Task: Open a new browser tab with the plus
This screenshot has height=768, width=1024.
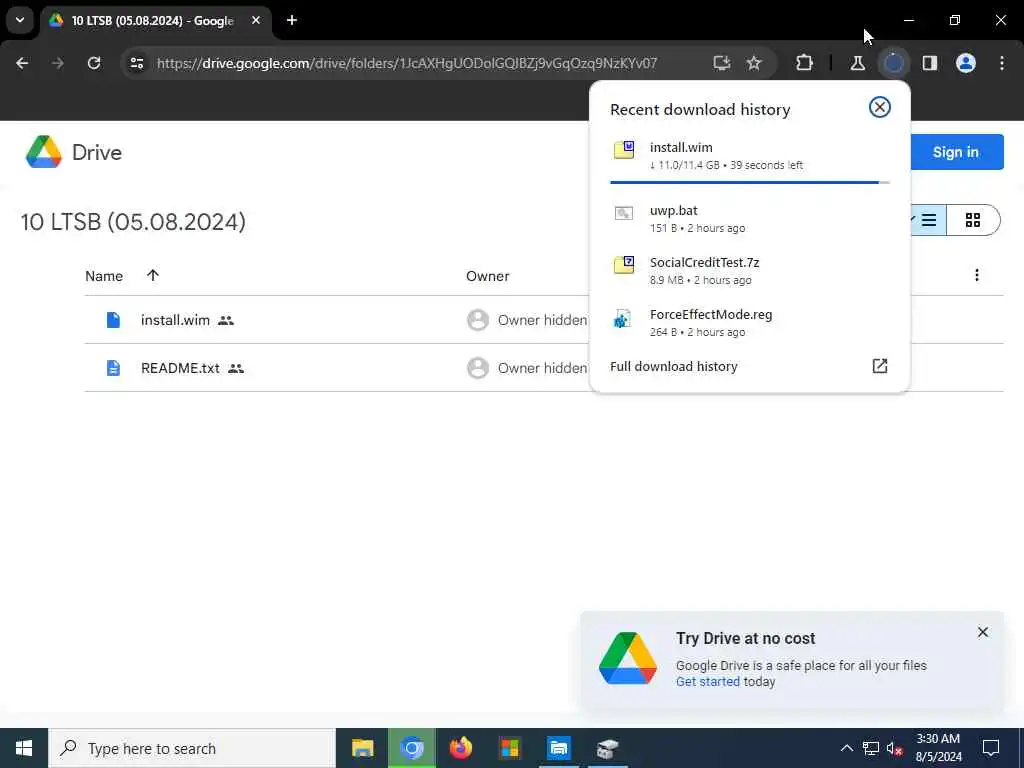Action: (x=292, y=20)
